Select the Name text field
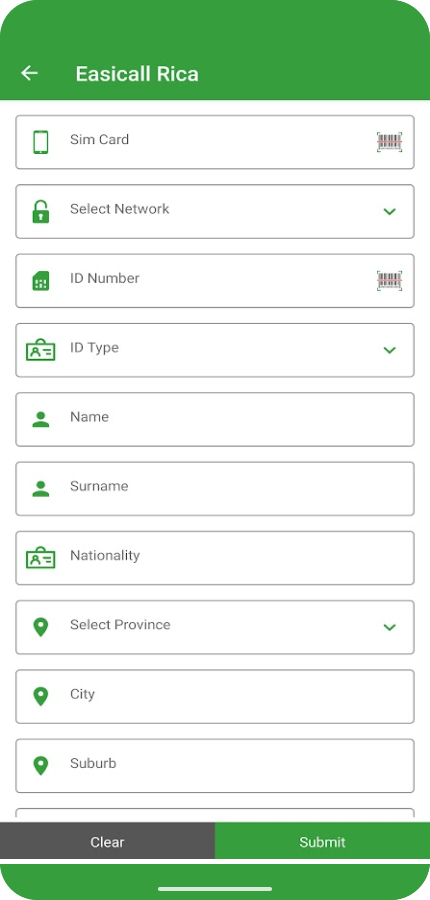The height and width of the screenshot is (900, 430). 215,420
